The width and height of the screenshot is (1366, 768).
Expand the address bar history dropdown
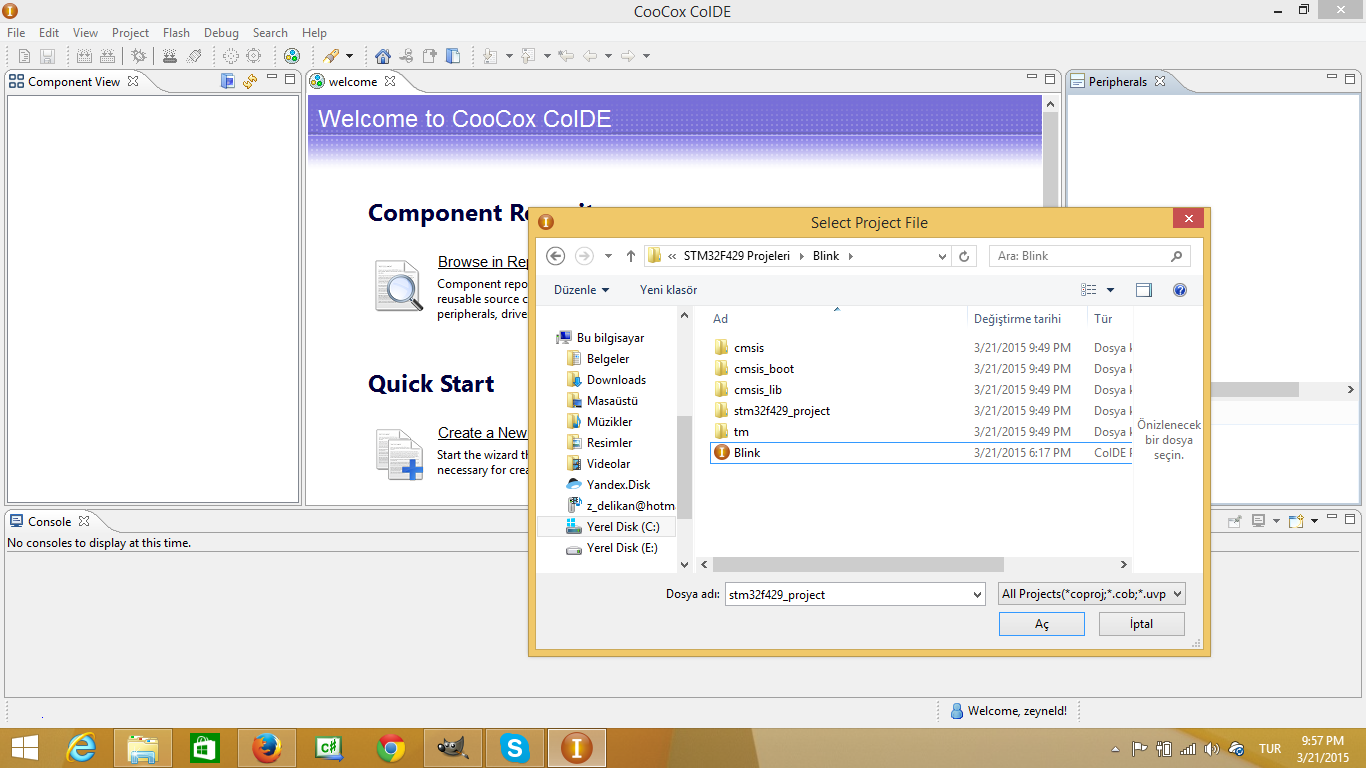coord(942,256)
